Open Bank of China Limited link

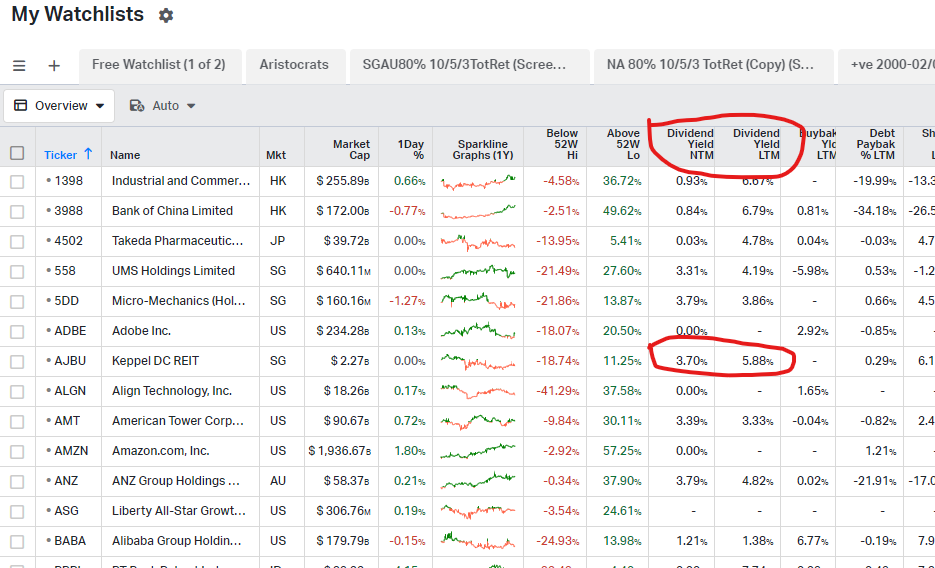172,210
